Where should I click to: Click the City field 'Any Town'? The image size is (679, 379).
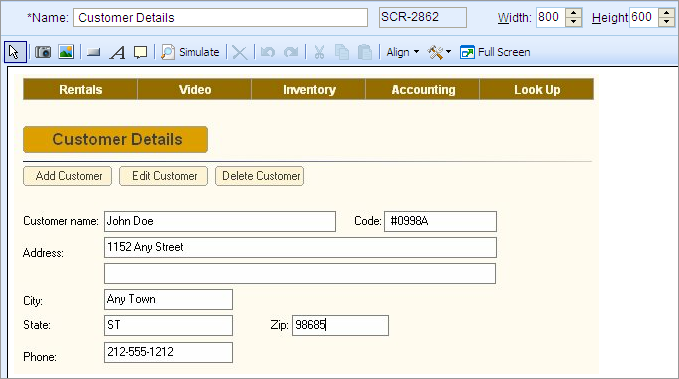(x=168, y=299)
